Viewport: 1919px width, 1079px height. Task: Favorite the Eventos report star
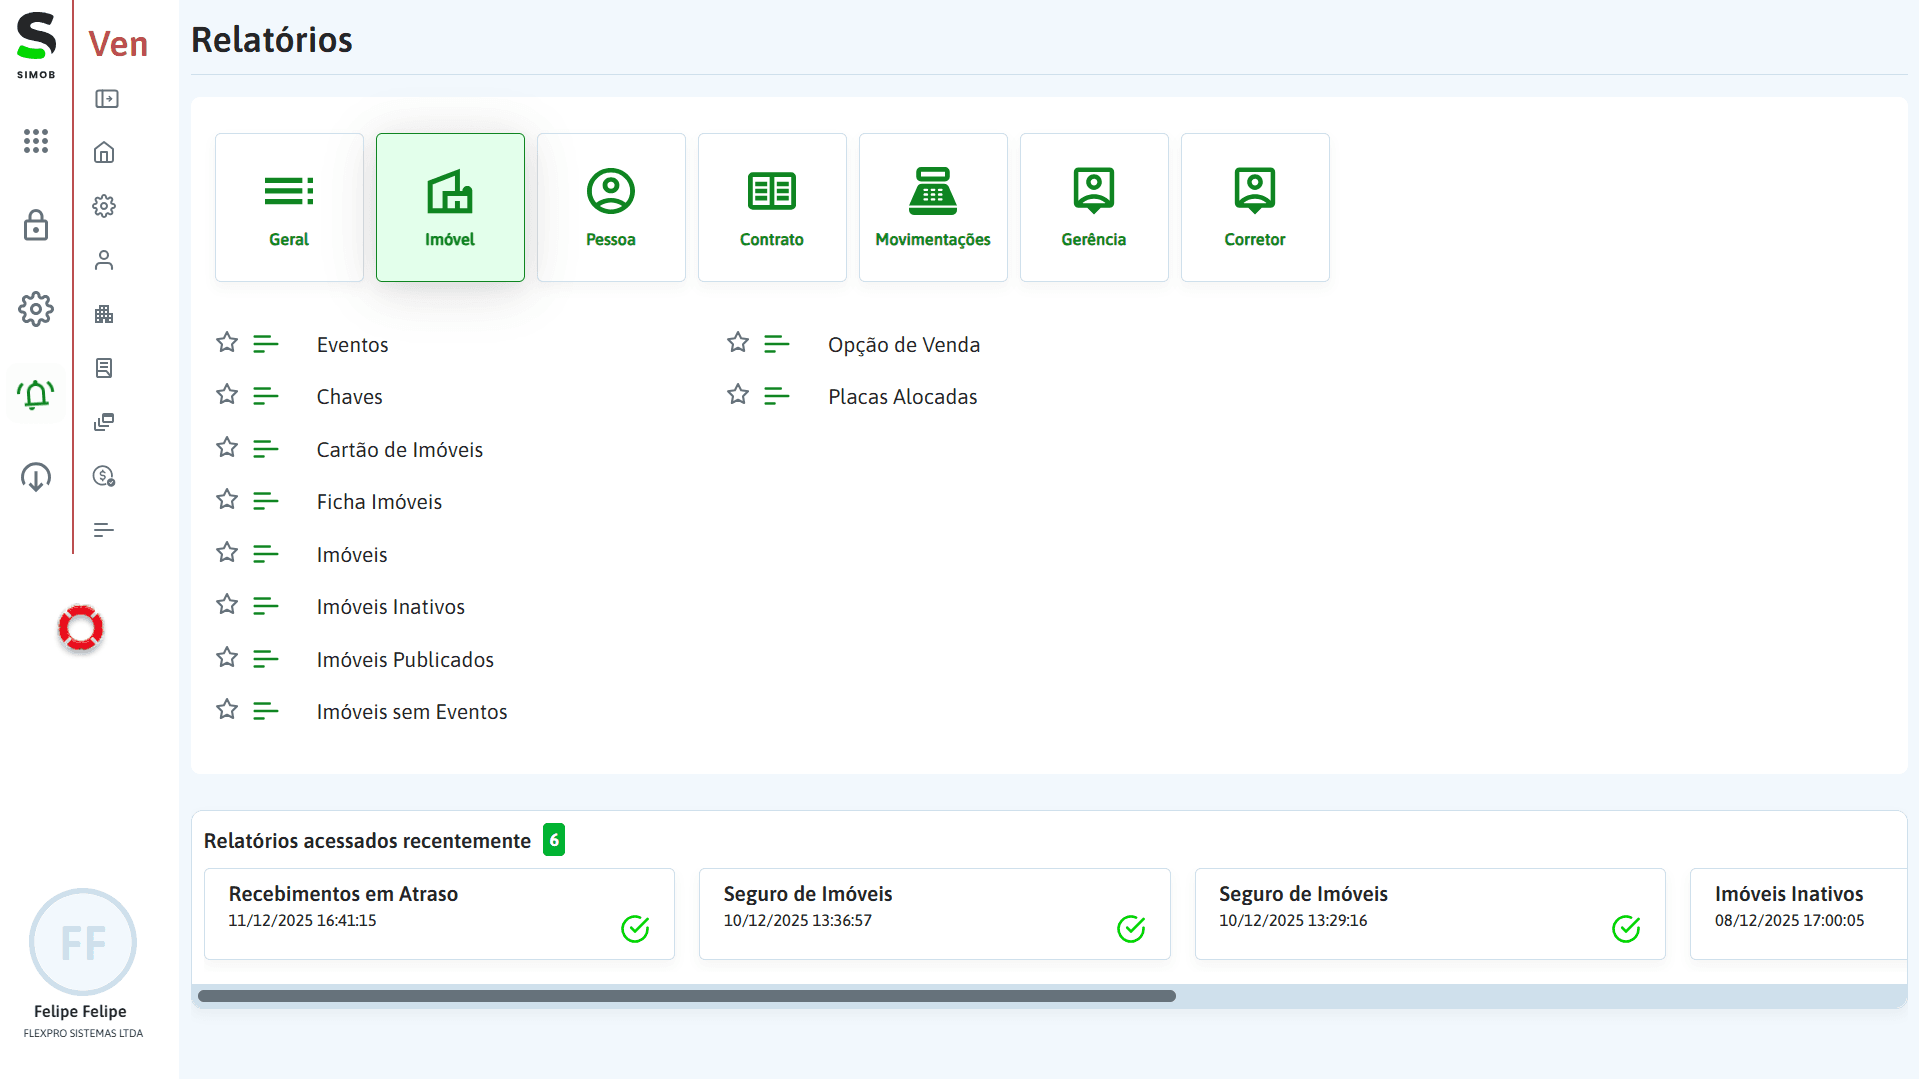[x=227, y=343]
